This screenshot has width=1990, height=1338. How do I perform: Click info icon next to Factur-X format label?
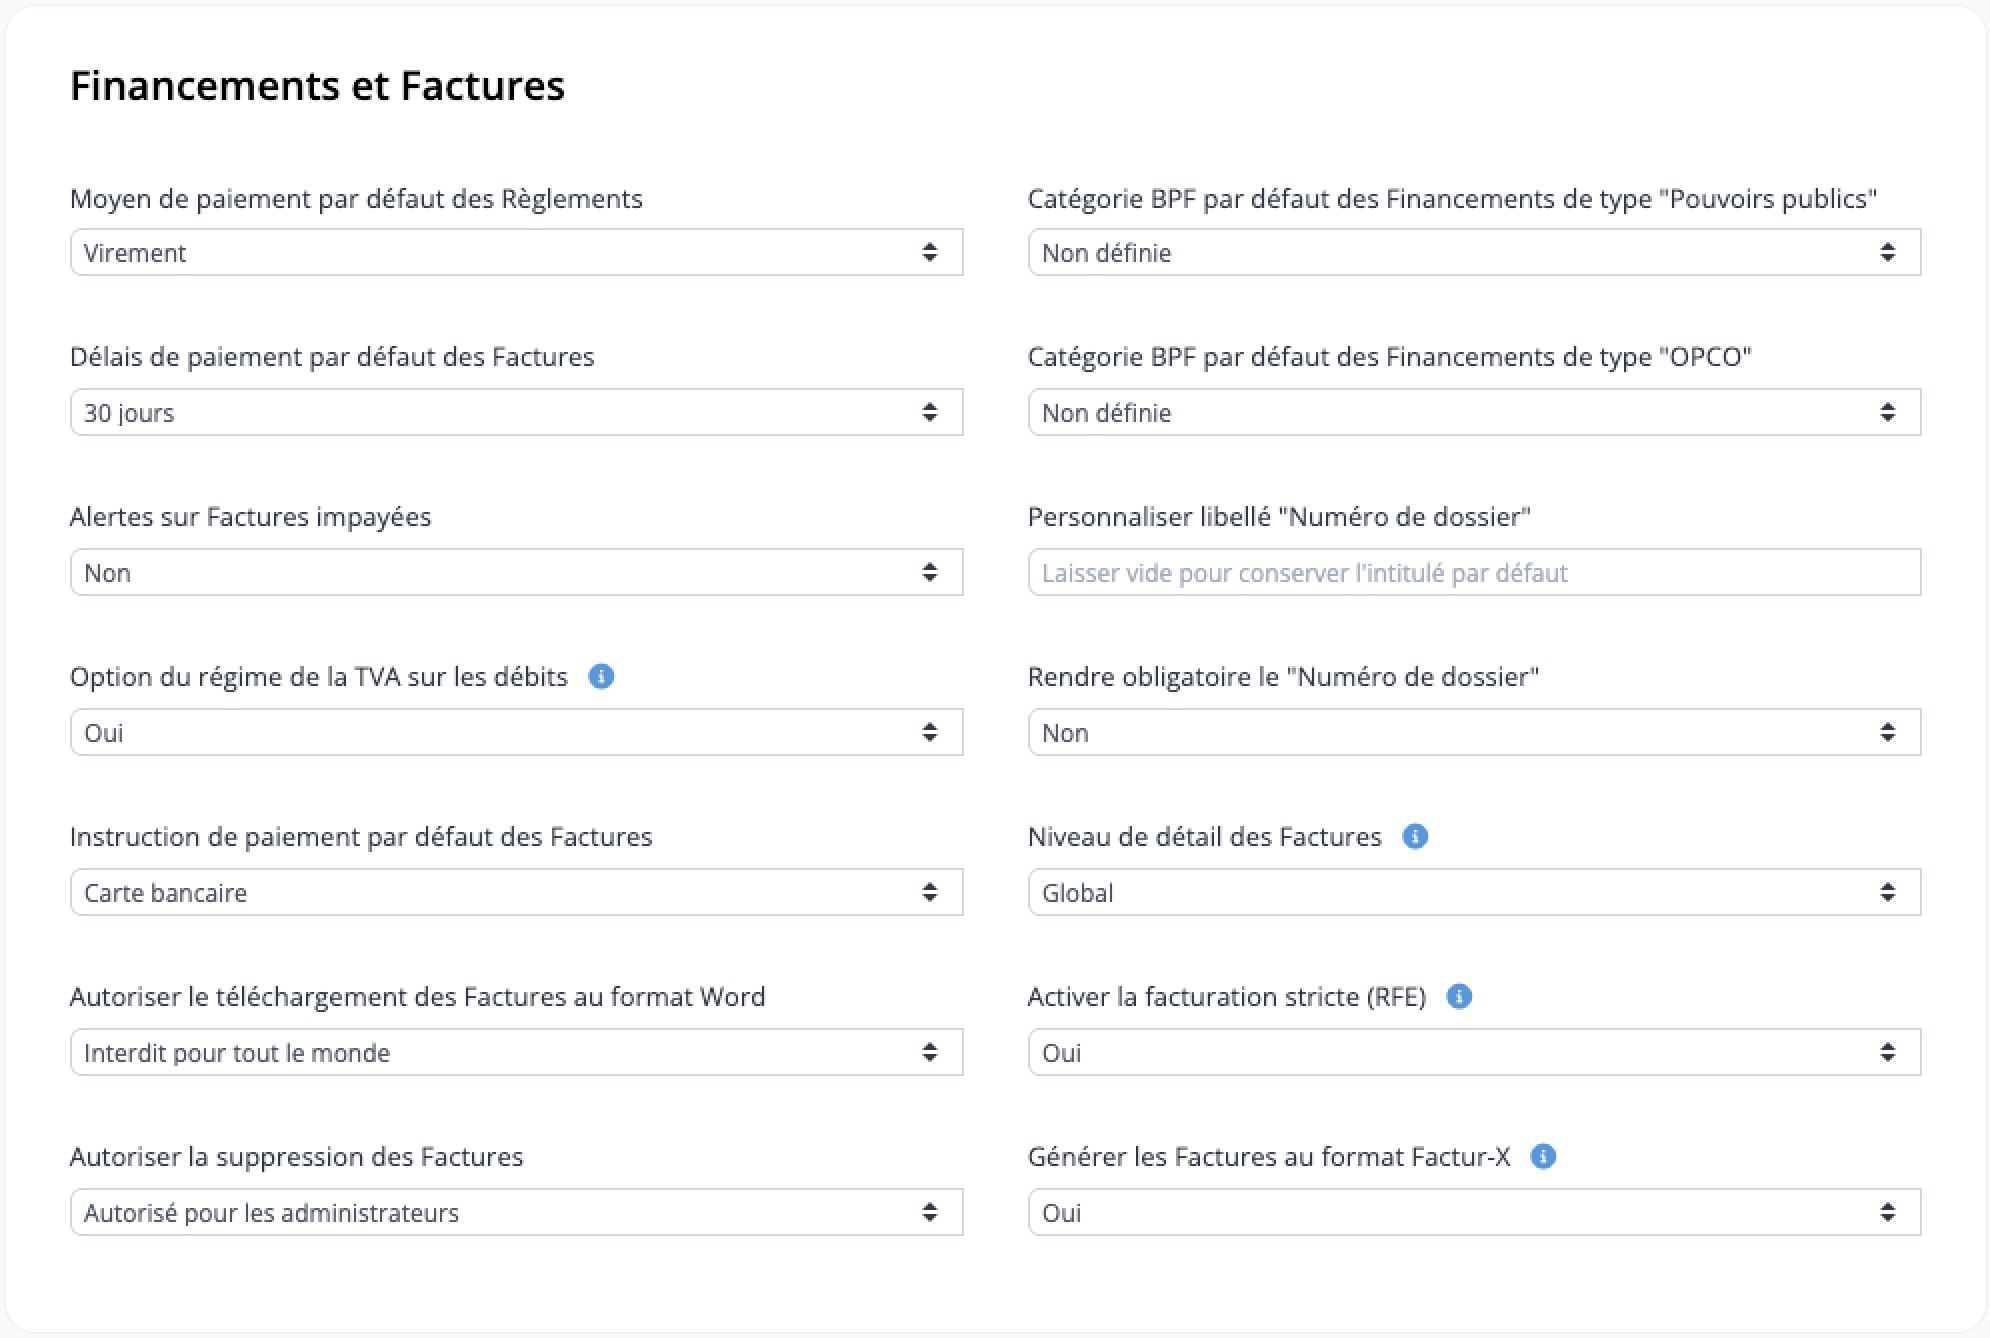tap(1543, 1157)
